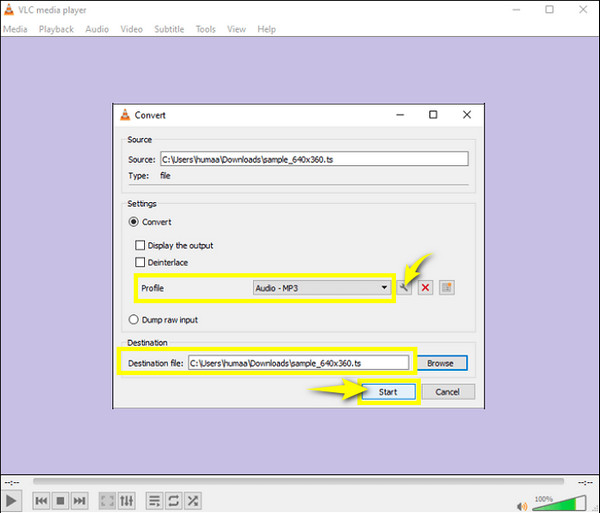
Task: Toggle the playlist view icon
Action: 155,500
